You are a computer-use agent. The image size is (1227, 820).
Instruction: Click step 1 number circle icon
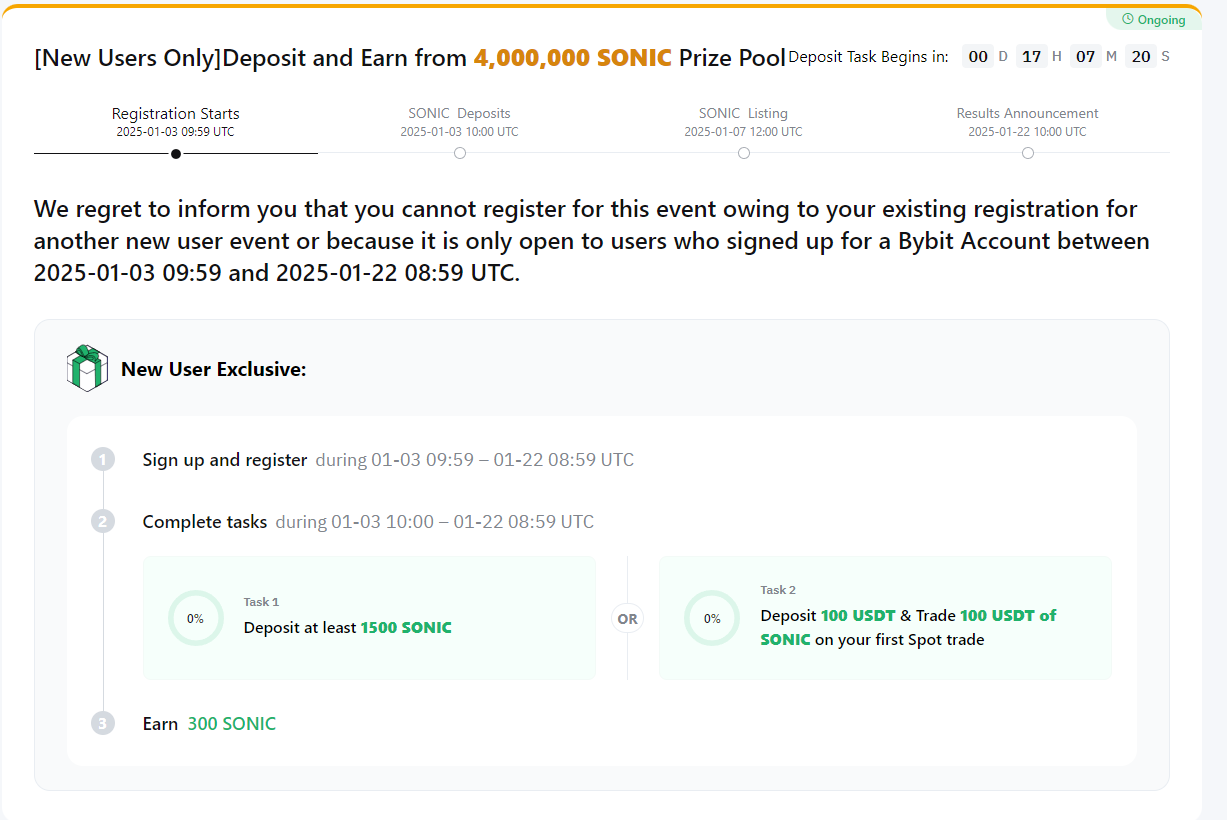point(103,460)
